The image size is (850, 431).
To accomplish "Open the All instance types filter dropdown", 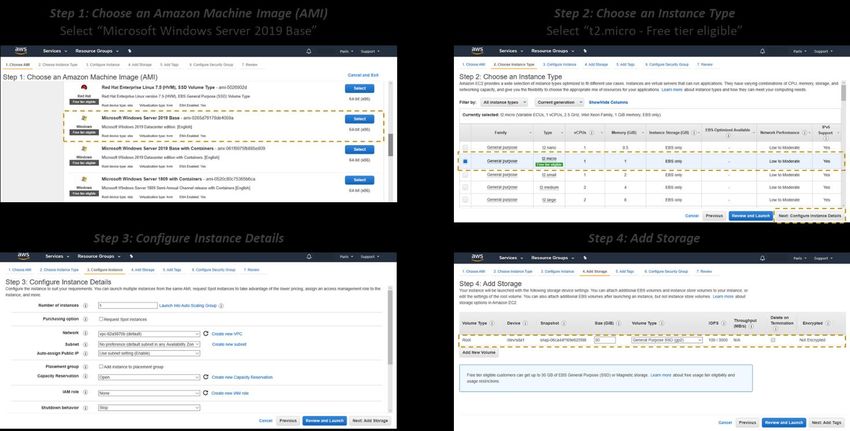I will click(x=504, y=102).
